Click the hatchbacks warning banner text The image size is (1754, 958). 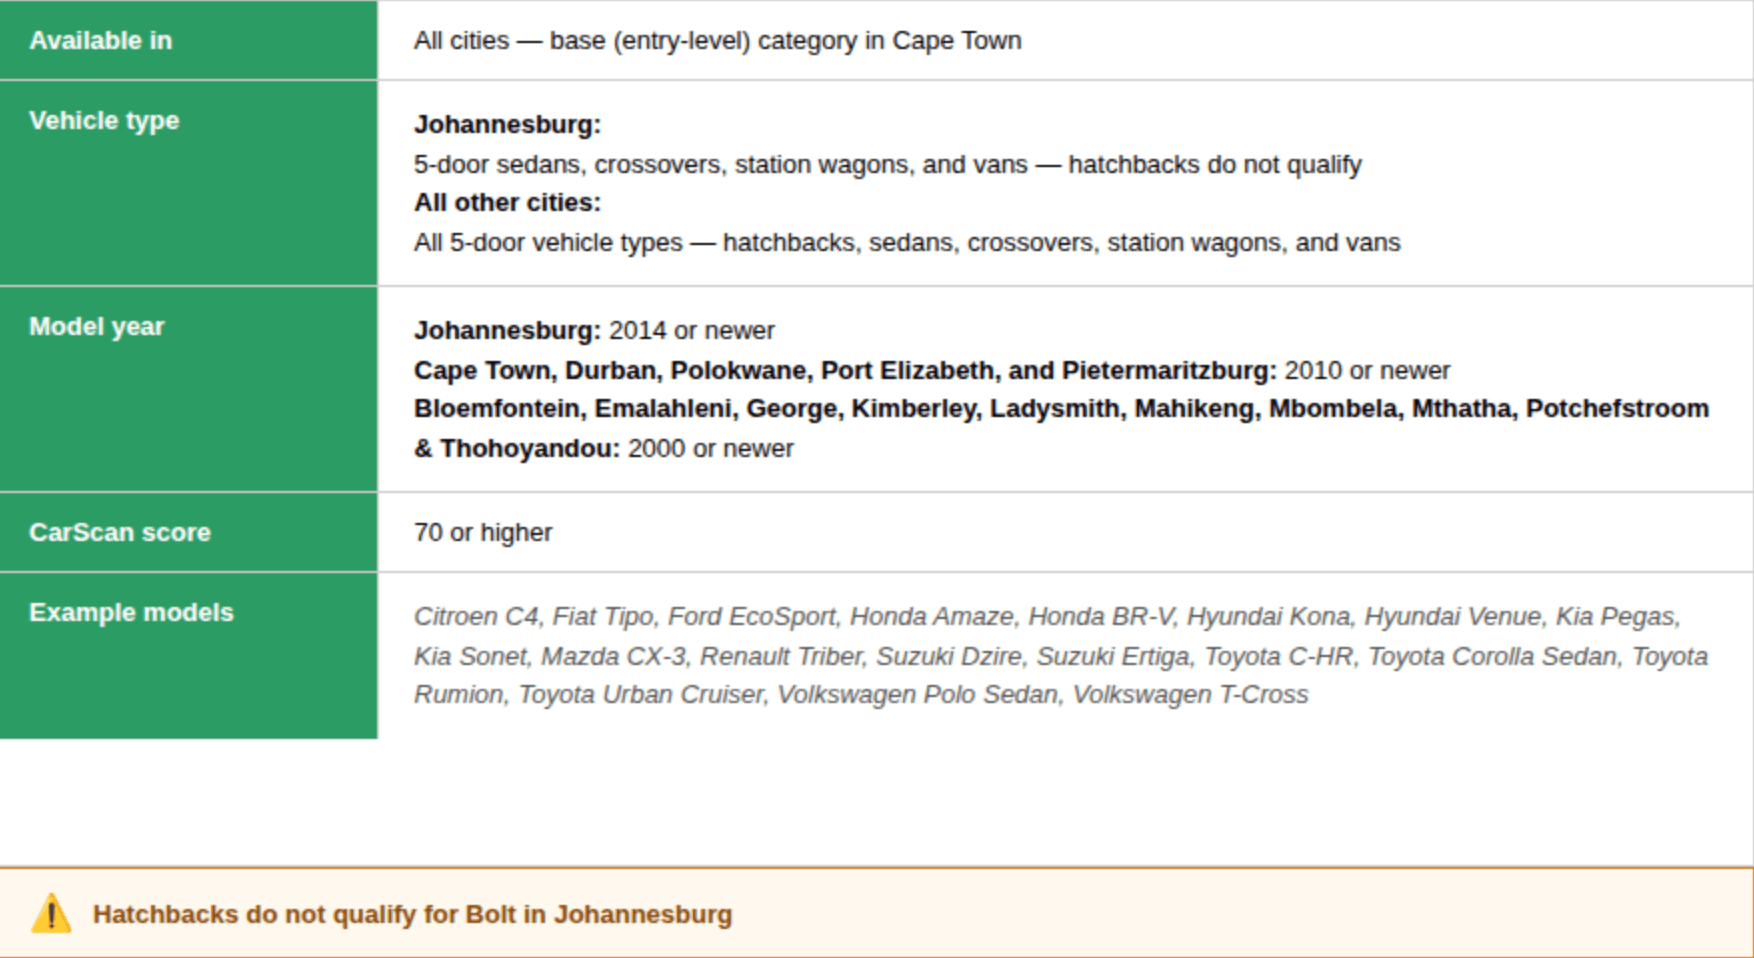(x=412, y=915)
